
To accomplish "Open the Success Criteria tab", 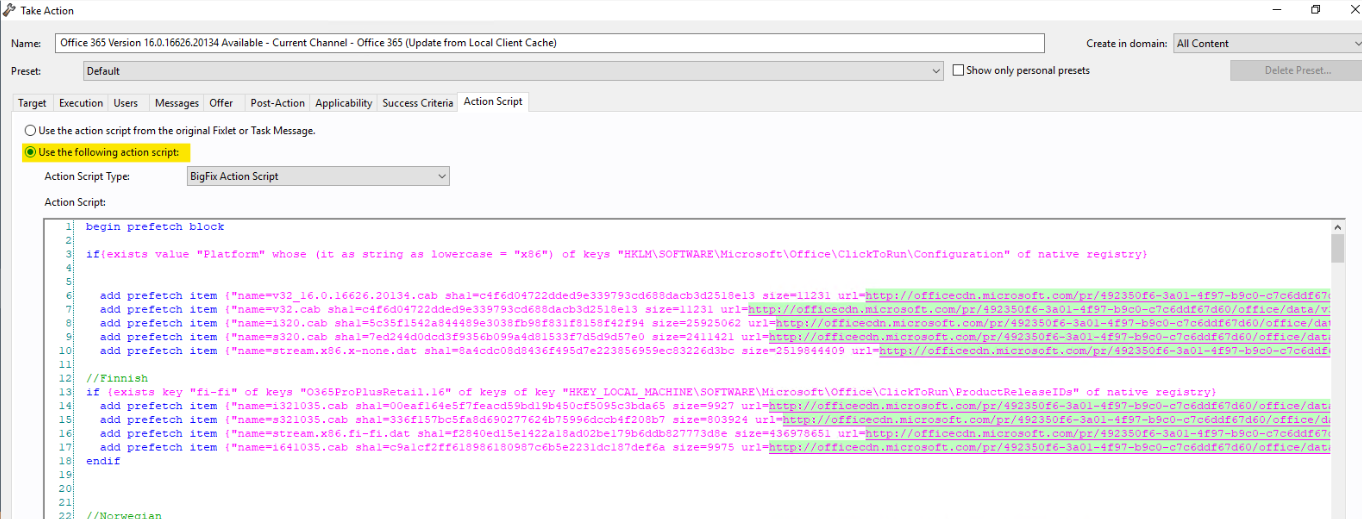I will [x=417, y=103].
